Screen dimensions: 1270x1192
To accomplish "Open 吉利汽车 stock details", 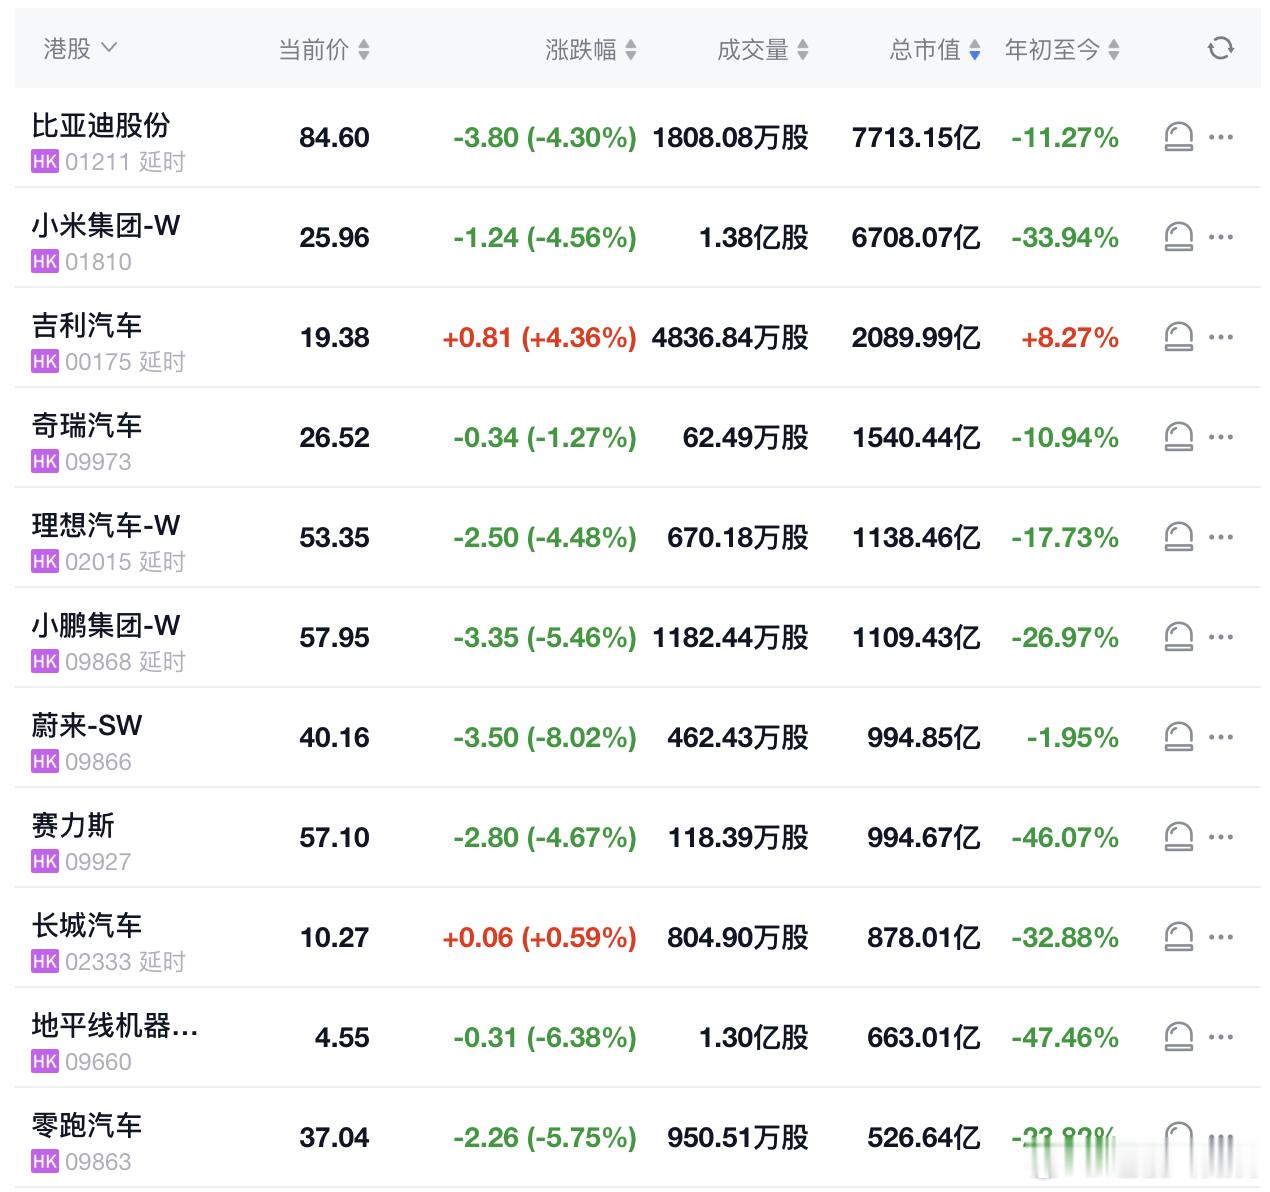I will pos(87,325).
